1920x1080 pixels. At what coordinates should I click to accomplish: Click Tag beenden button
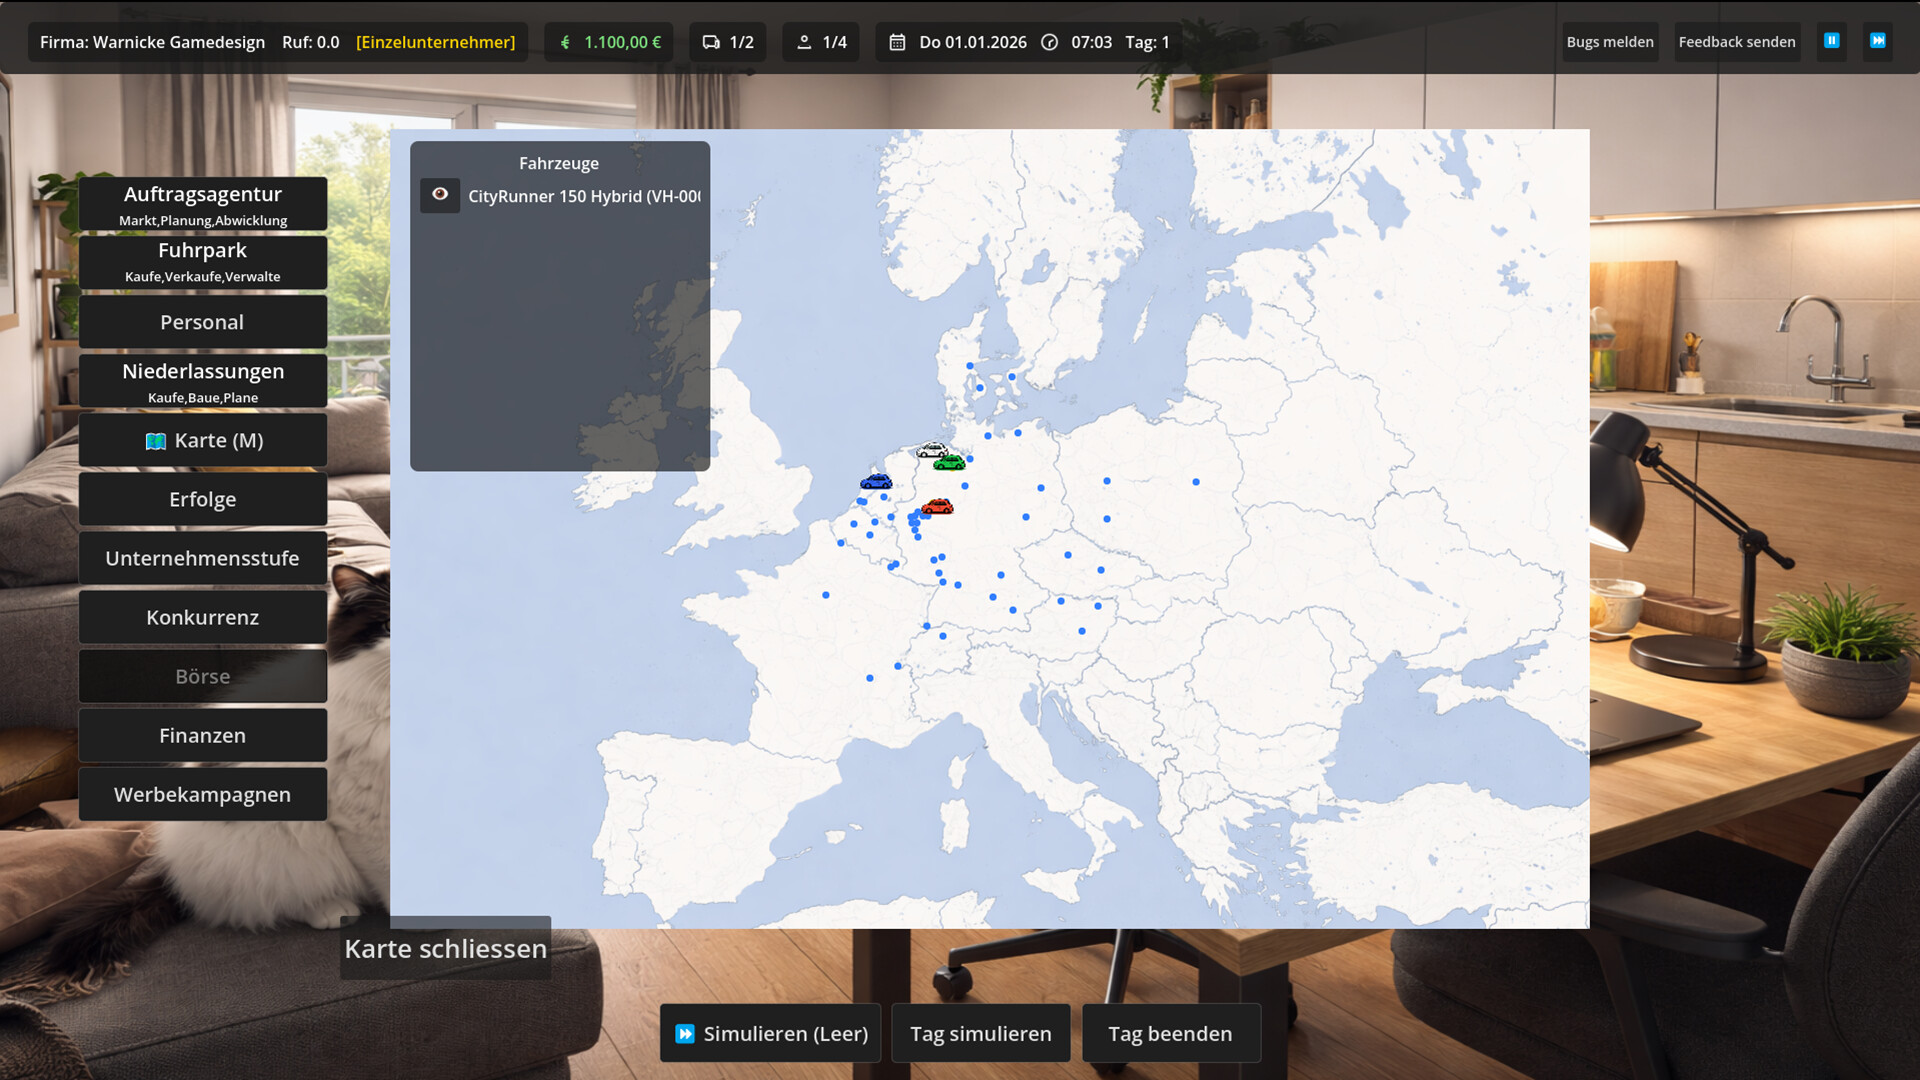click(1170, 1033)
